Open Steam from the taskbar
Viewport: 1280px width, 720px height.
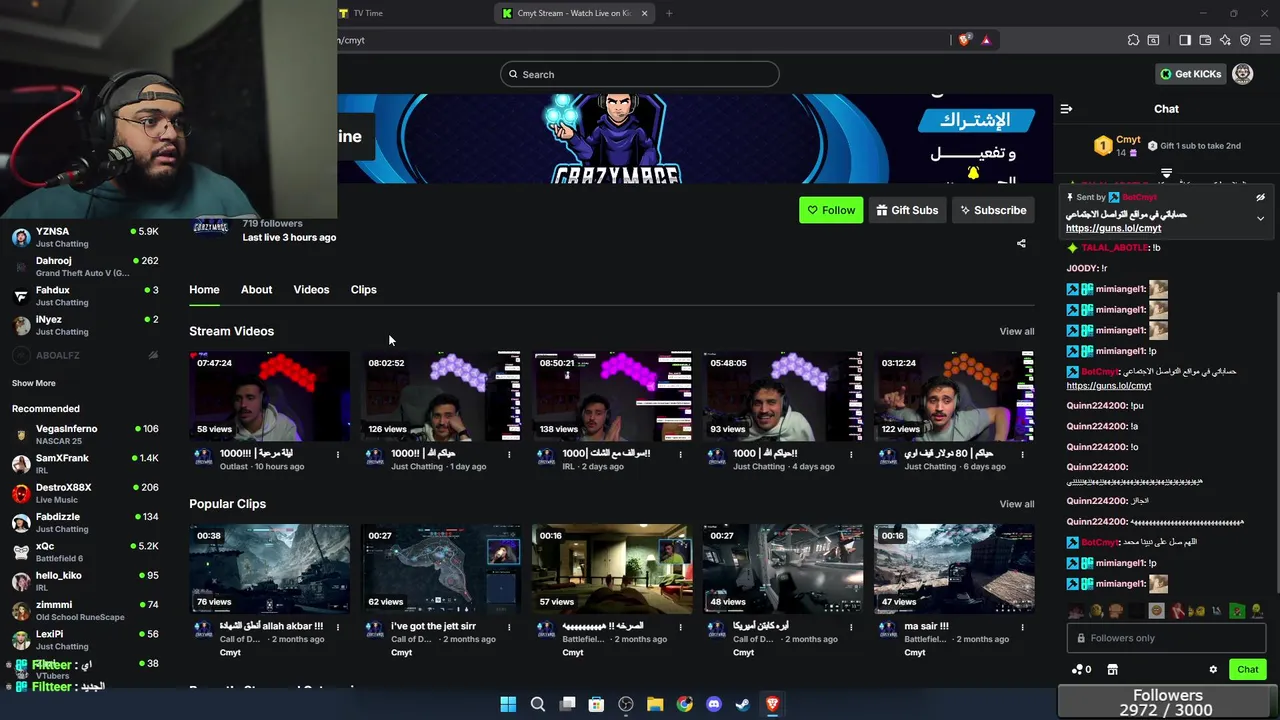743,704
